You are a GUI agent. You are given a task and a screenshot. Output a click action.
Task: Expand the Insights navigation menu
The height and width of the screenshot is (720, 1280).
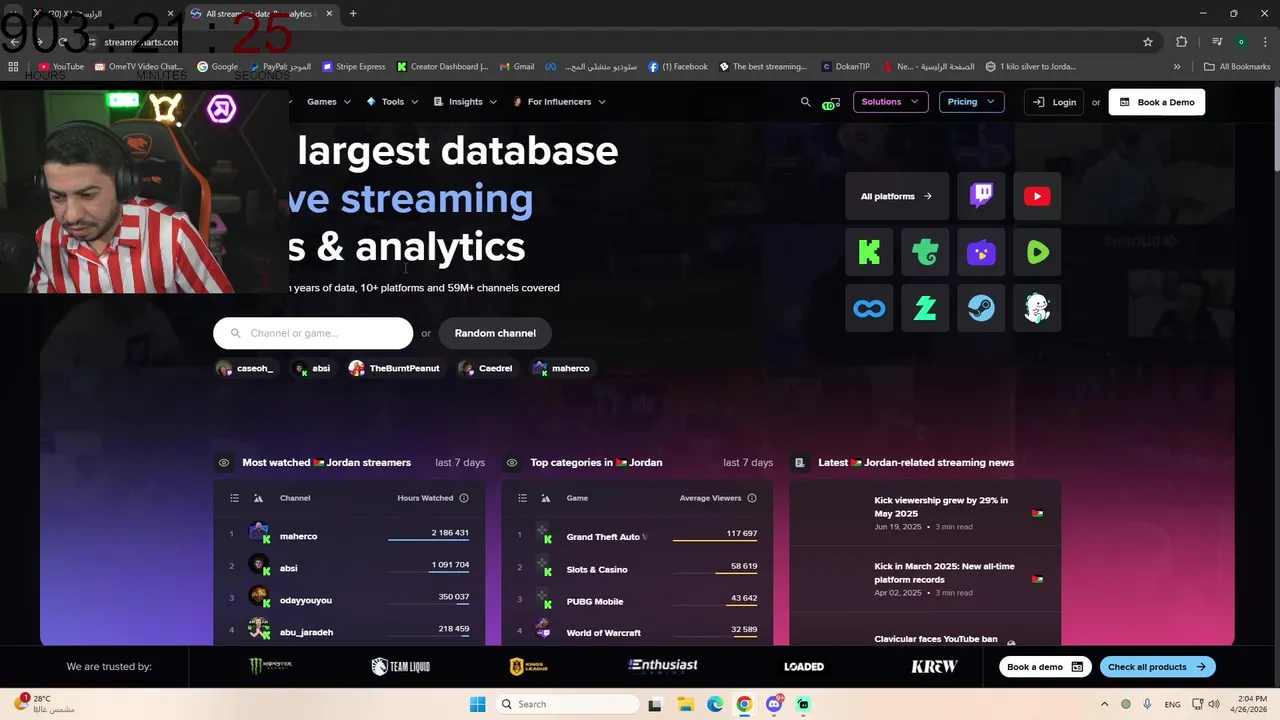coord(465,102)
